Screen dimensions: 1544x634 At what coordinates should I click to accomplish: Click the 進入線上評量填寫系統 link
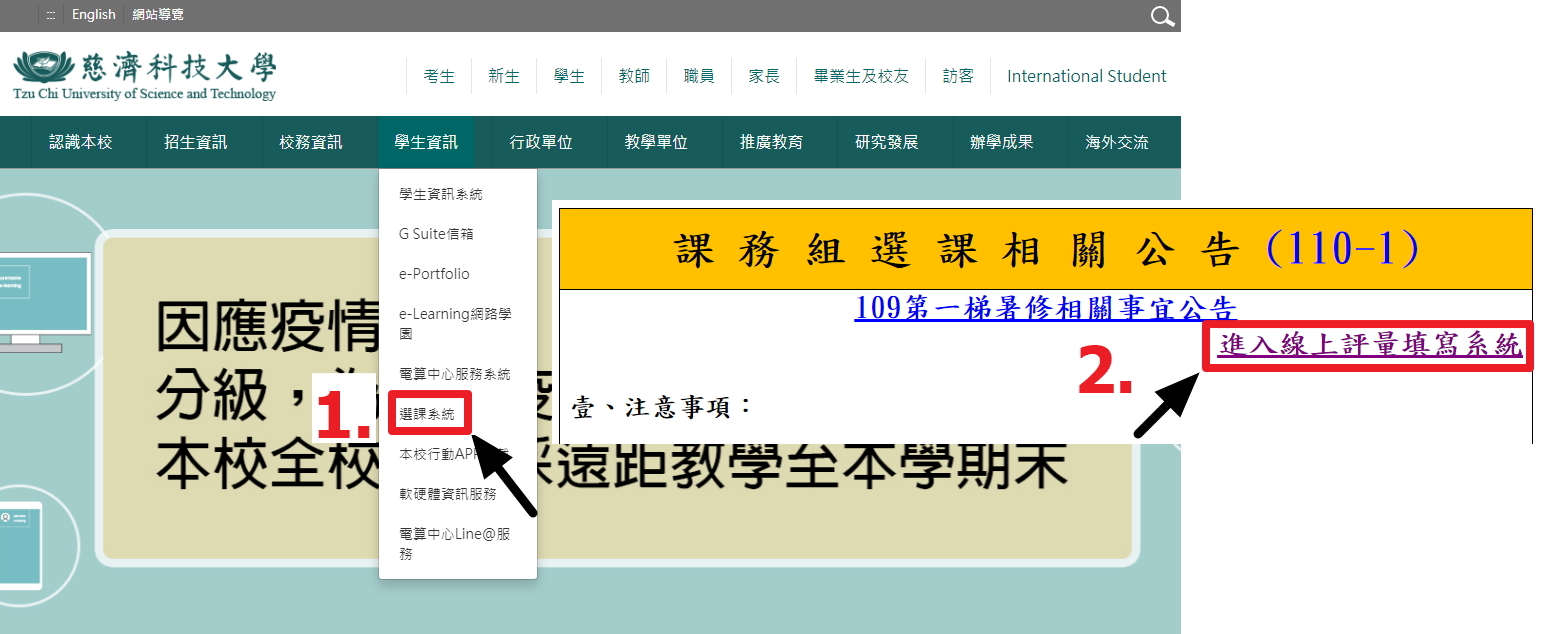(x=1370, y=346)
